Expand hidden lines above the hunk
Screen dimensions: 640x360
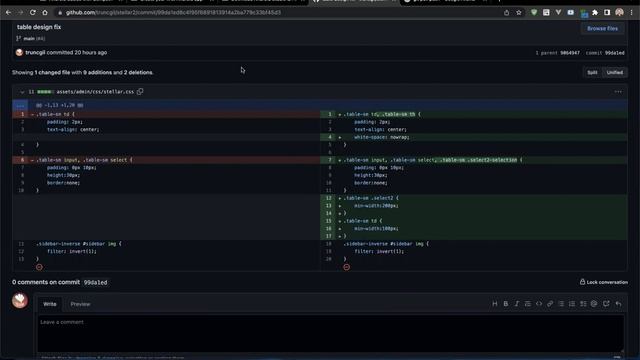(20, 105)
